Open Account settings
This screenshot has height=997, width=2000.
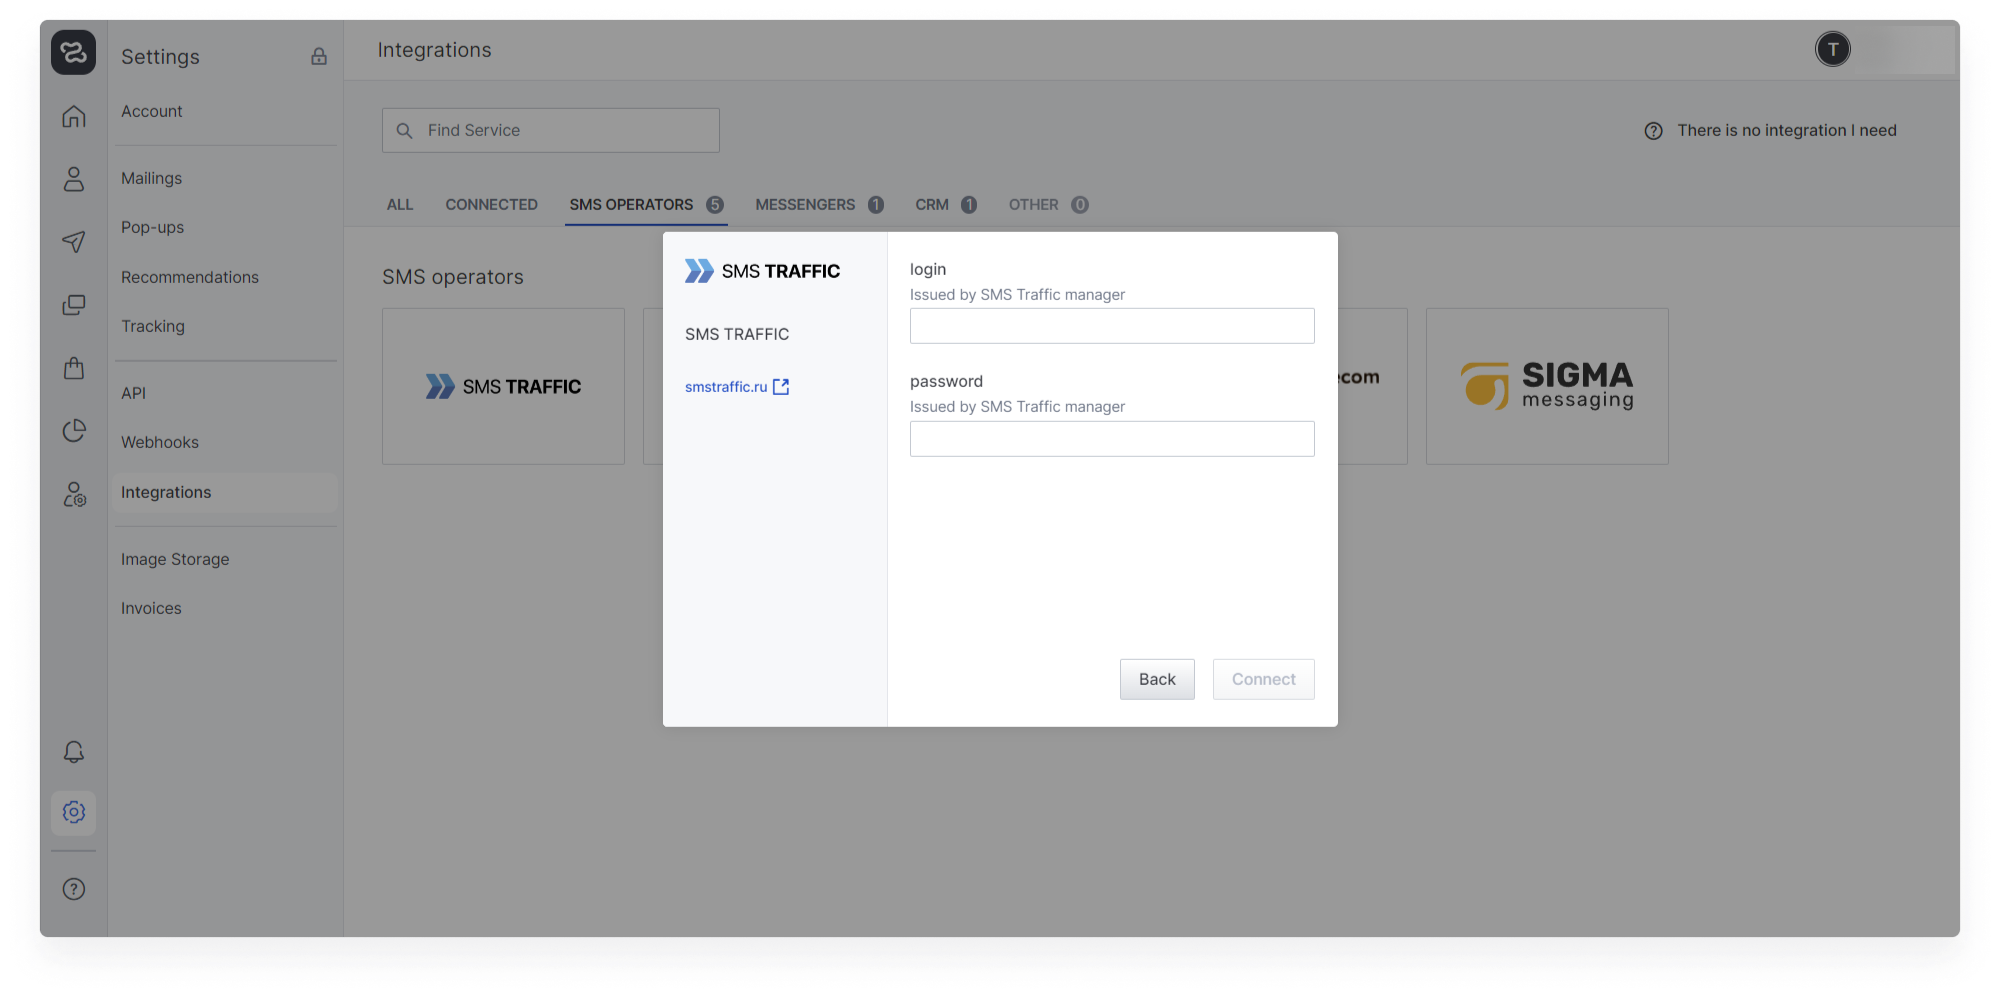(152, 111)
